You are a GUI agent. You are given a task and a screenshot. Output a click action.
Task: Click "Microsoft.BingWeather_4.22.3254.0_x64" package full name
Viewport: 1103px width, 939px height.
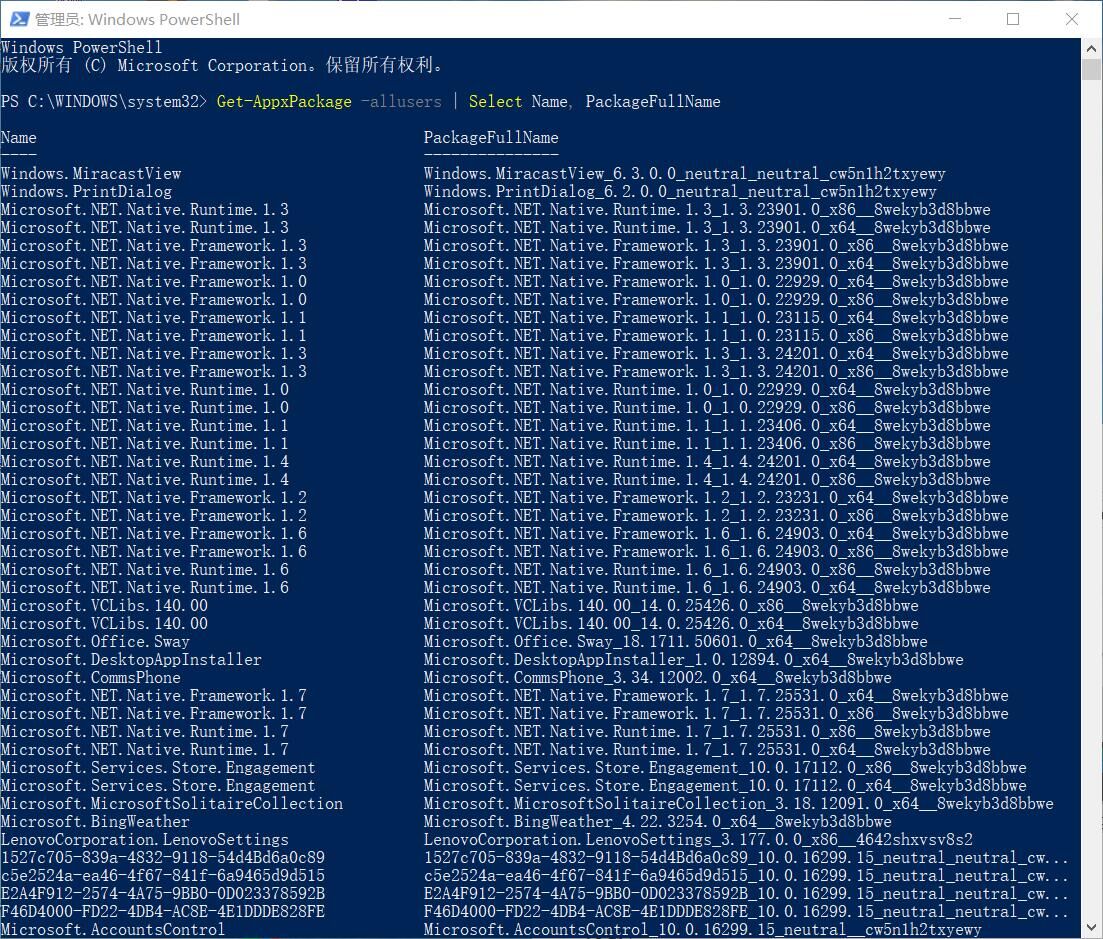pos(658,822)
